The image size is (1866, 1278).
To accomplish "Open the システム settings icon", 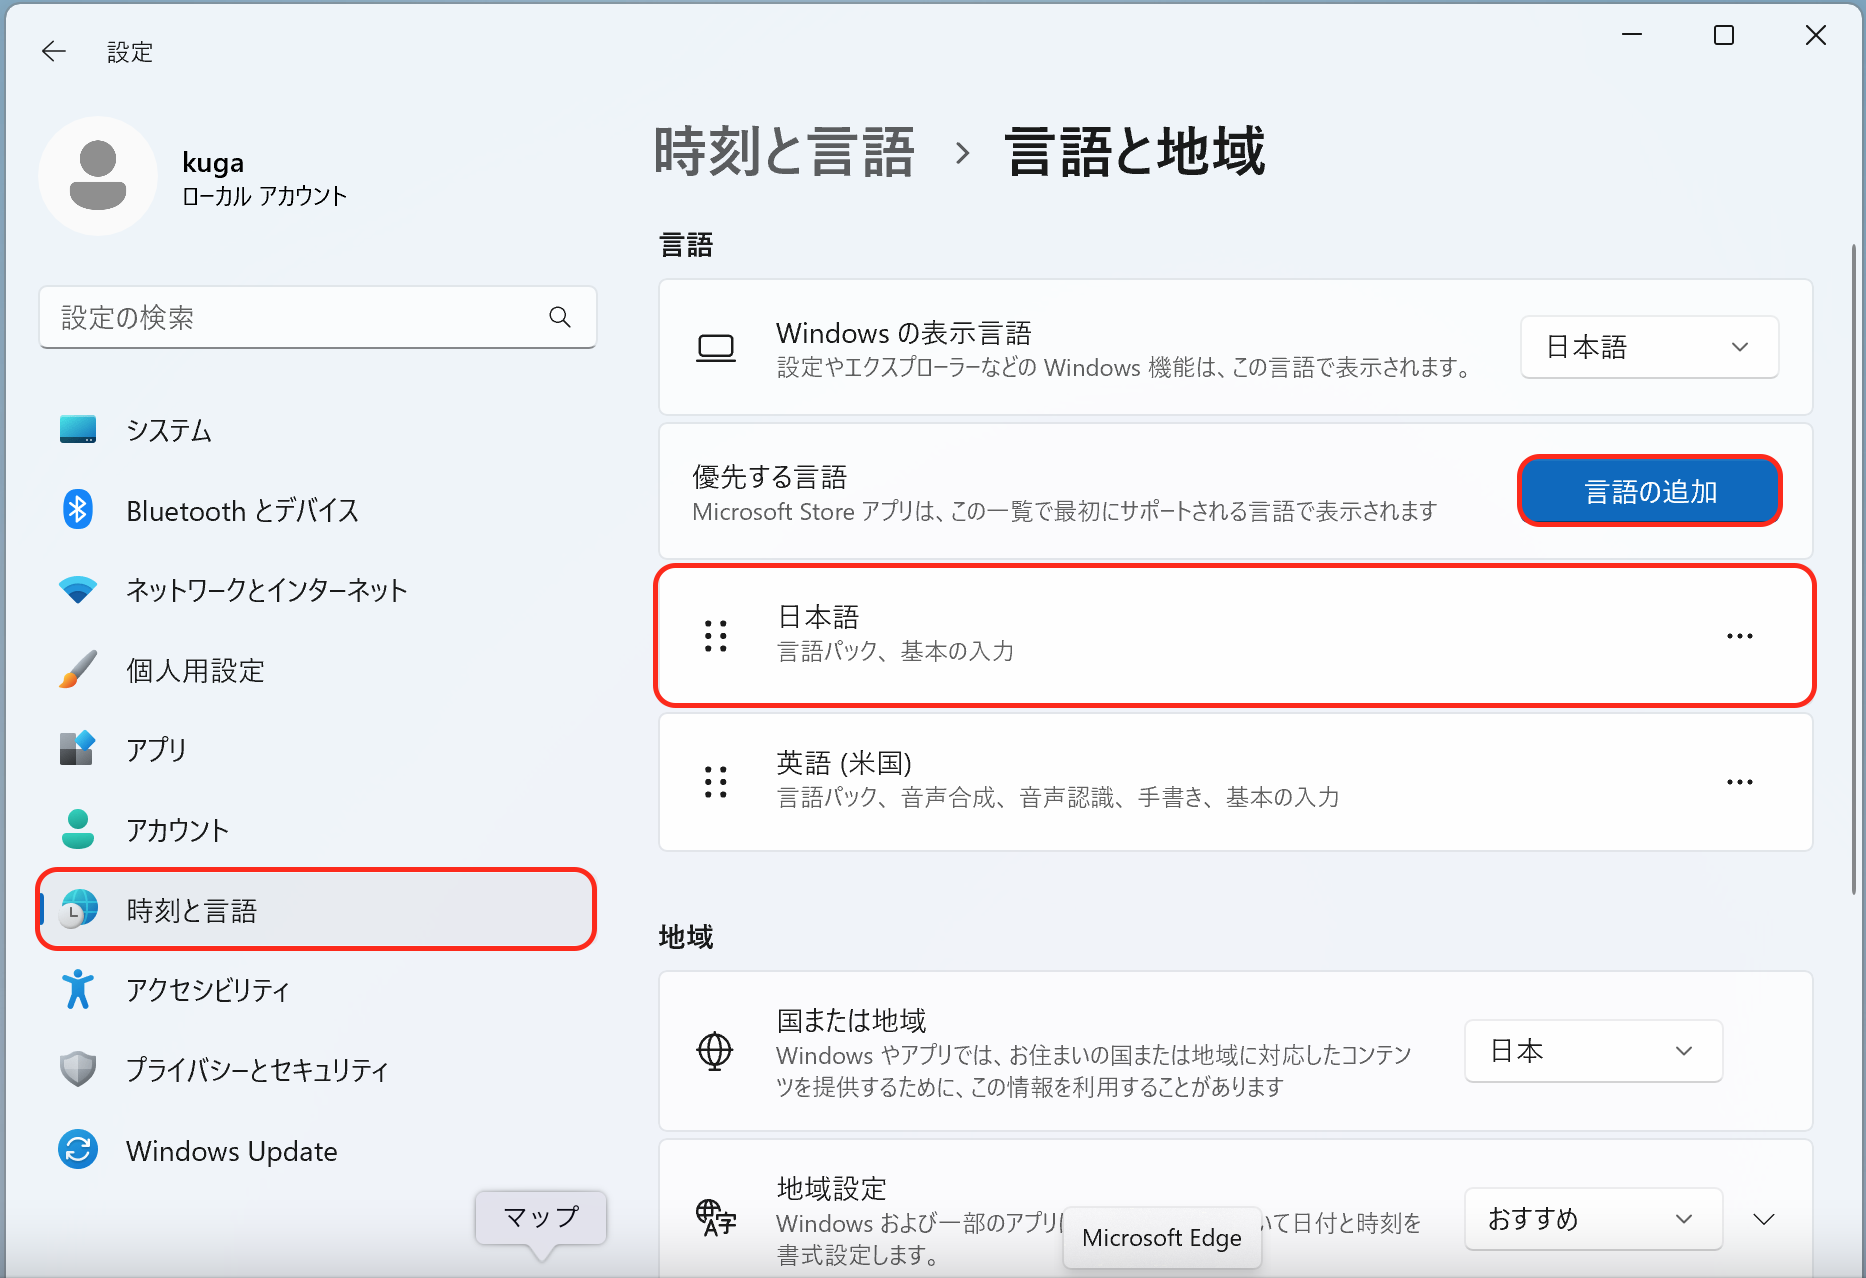I will coord(78,430).
